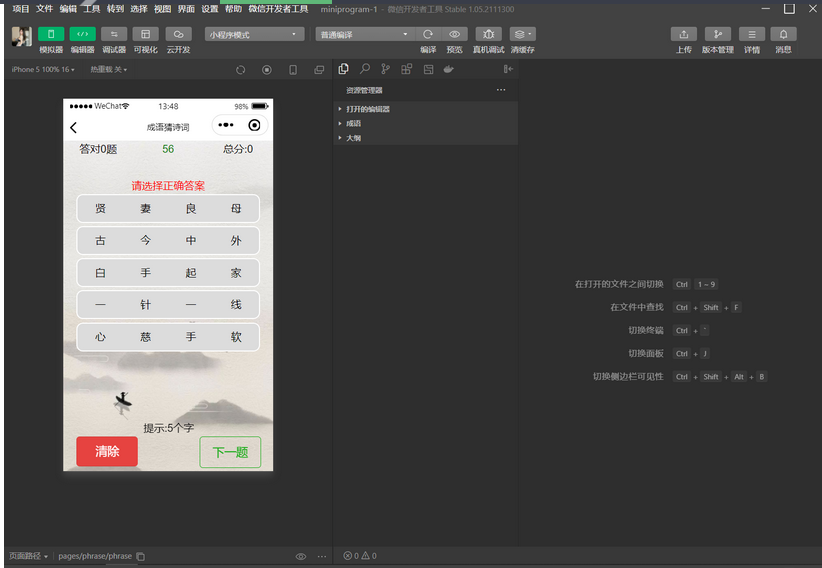Toggle the debugger panel button
Image resolution: width=822 pixels, height=568 pixels.
(114, 34)
